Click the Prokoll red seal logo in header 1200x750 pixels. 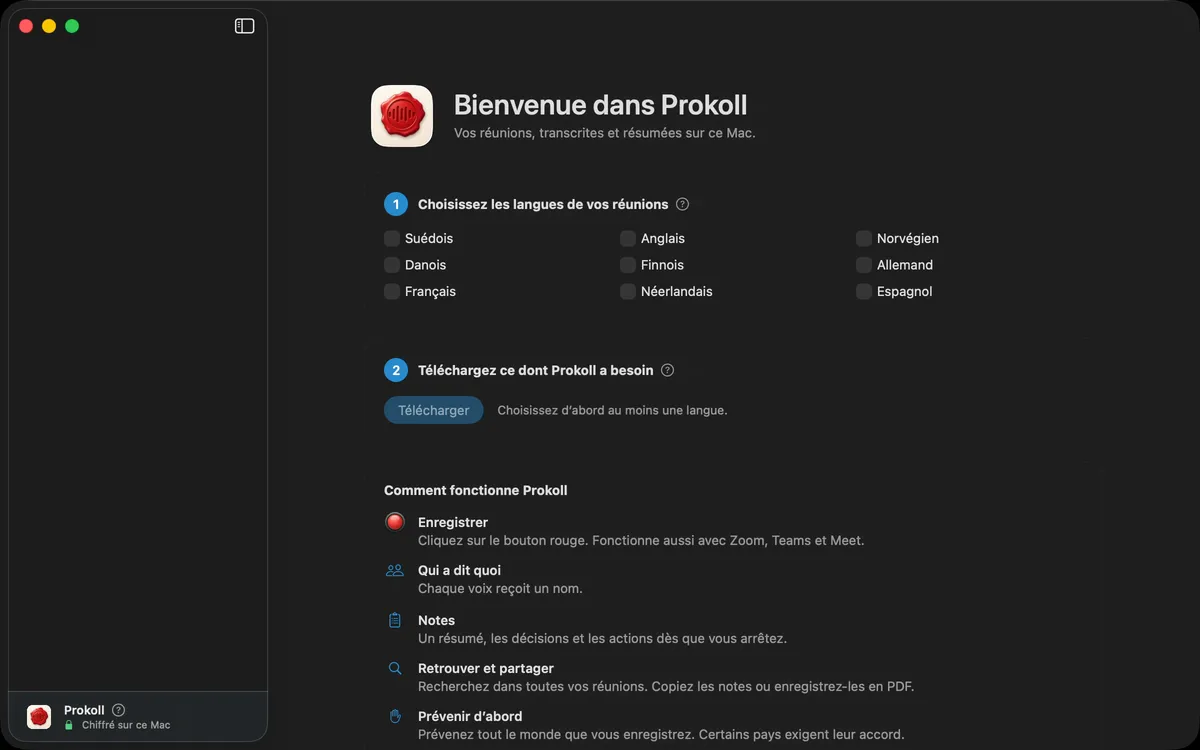(402, 116)
